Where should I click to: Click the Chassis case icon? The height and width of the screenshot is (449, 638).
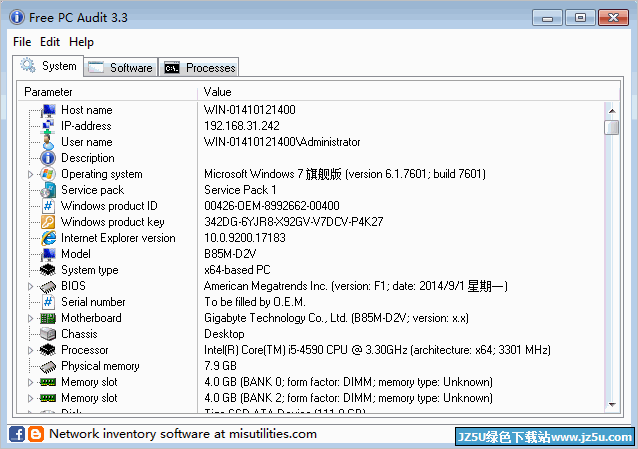[x=48, y=334]
